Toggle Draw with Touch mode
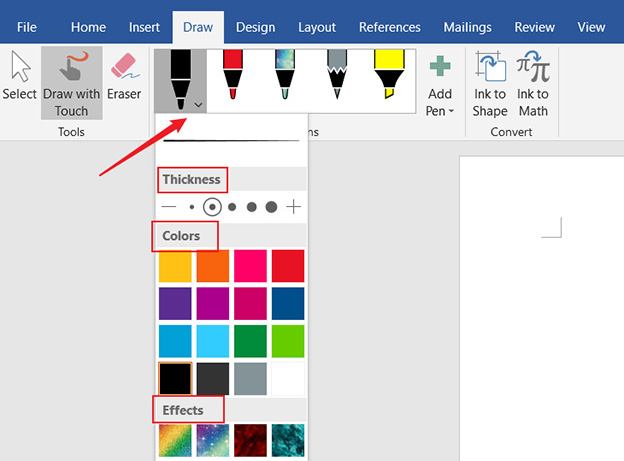This screenshot has width=624, height=461. click(72, 84)
